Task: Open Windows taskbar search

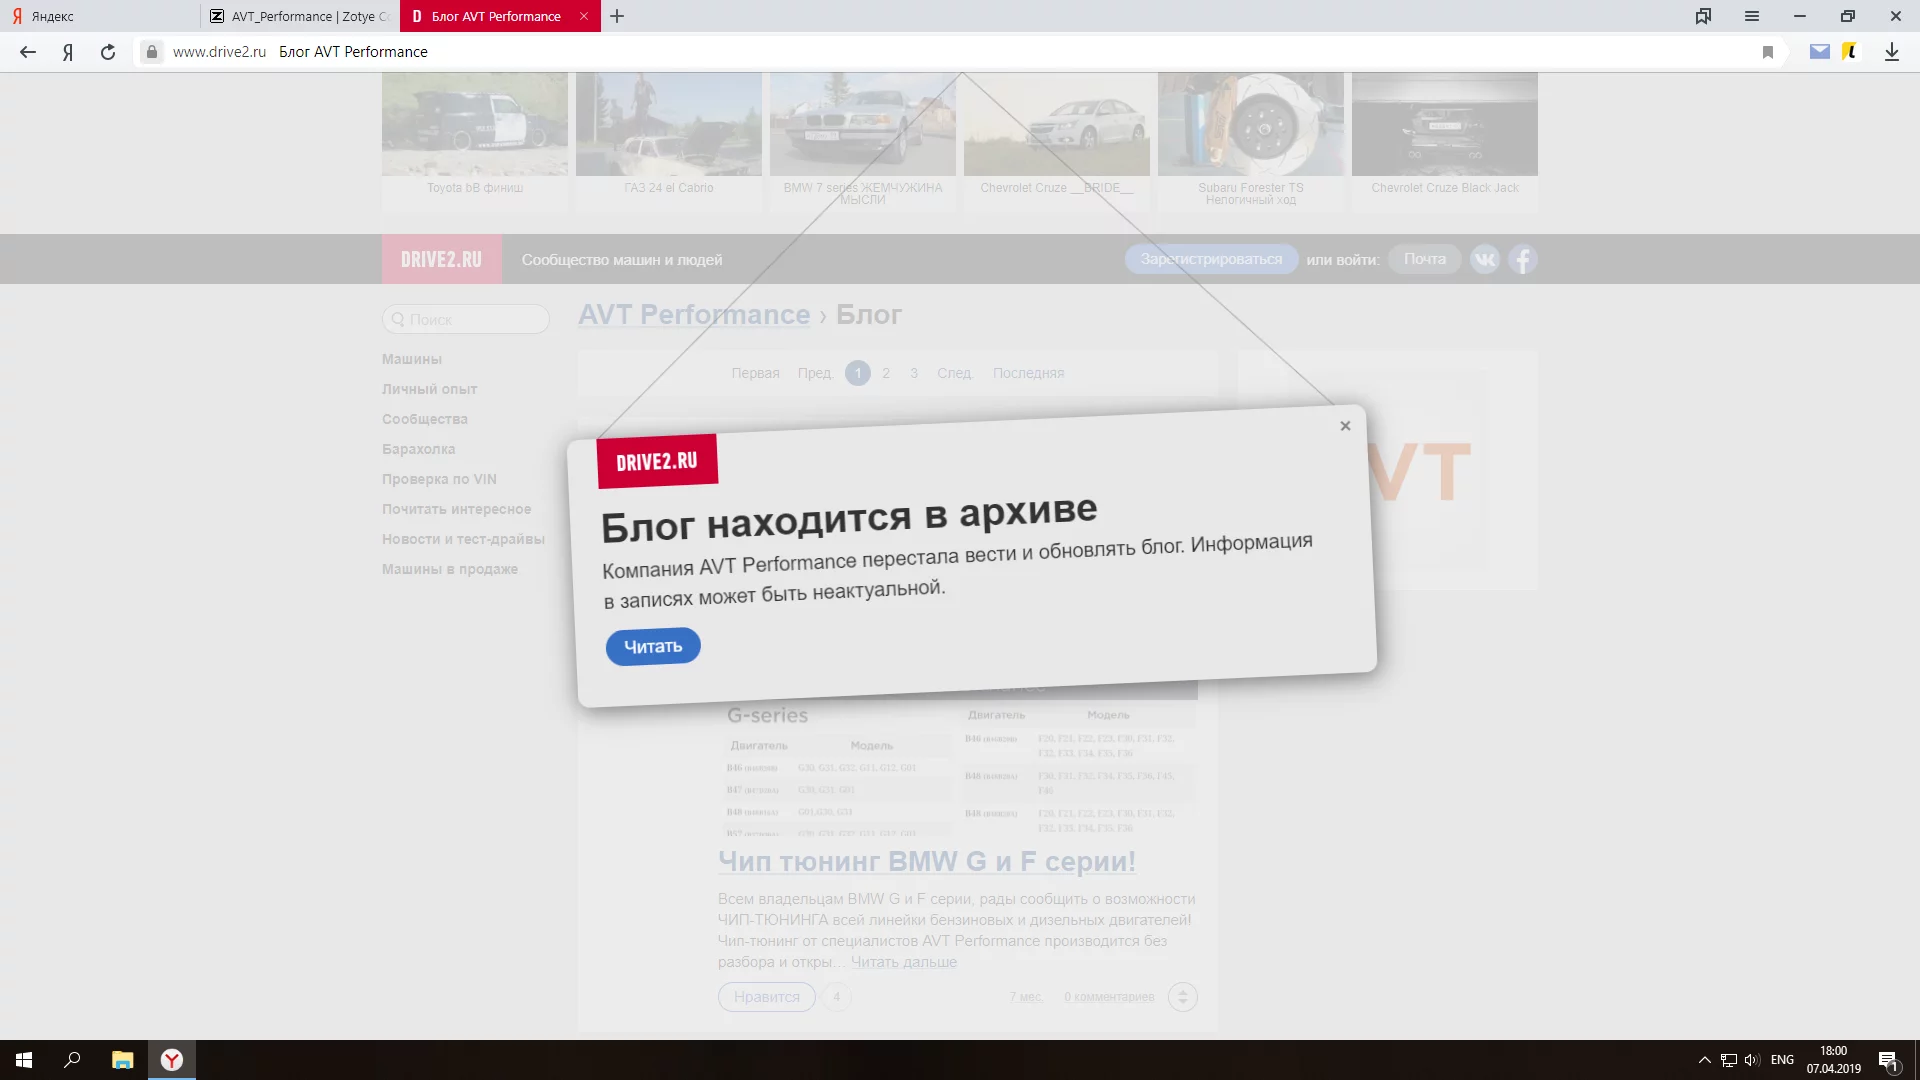Action: pyautogui.click(x=72, y=1060)
